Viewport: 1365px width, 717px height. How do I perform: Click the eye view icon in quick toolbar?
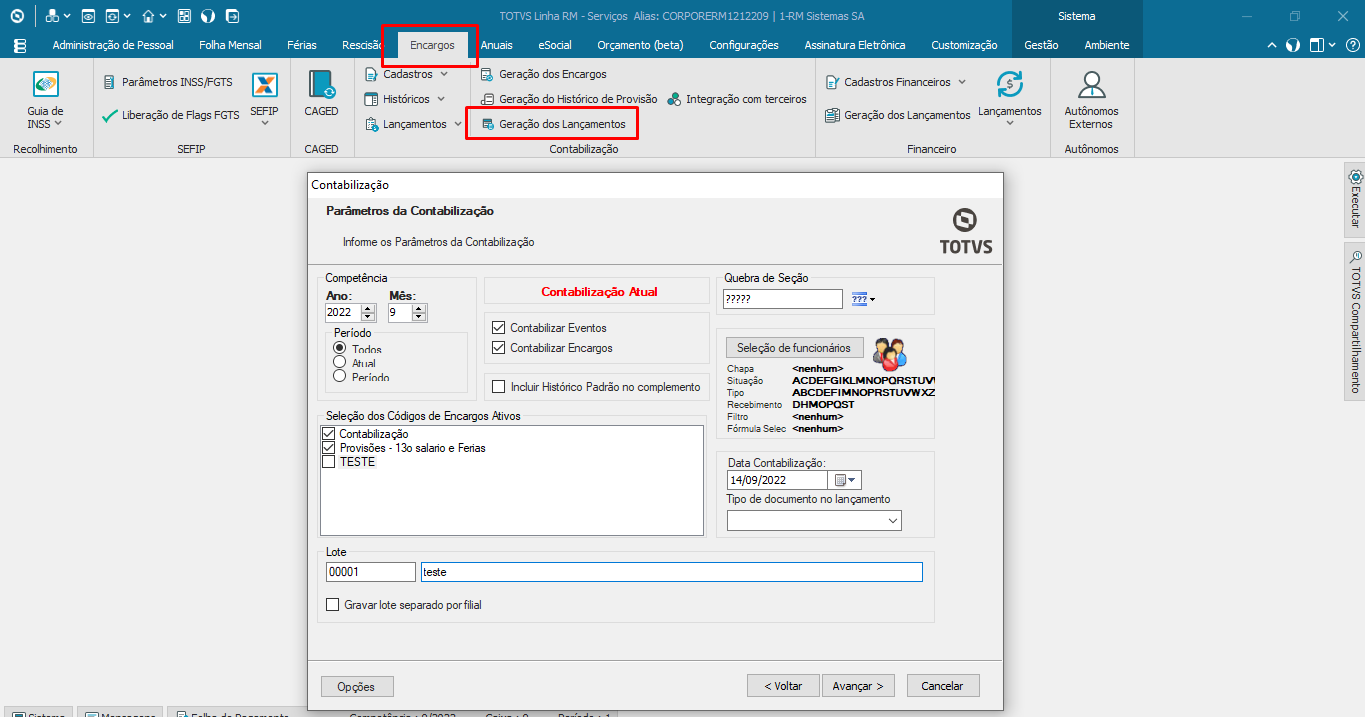pos(88,16)
